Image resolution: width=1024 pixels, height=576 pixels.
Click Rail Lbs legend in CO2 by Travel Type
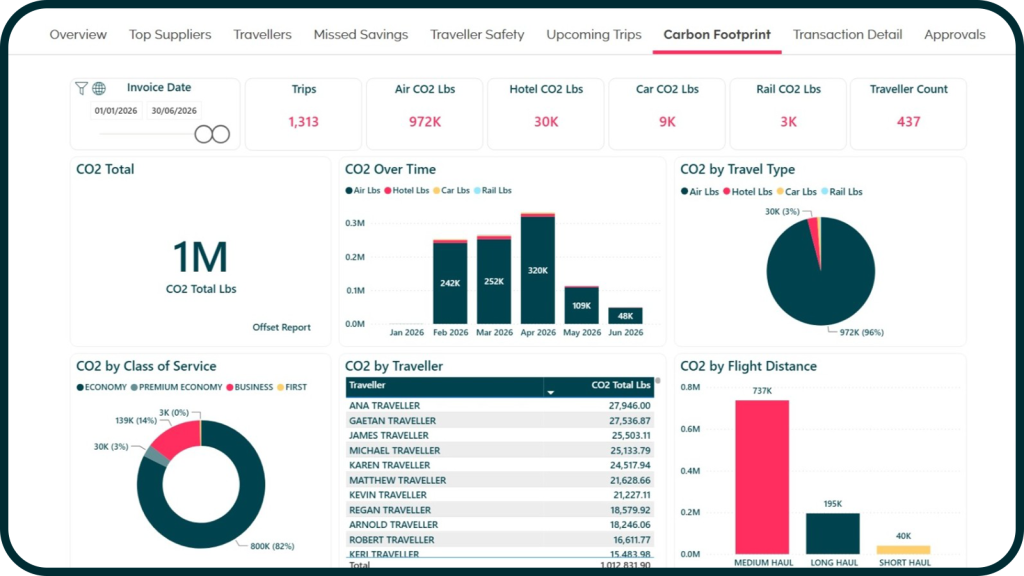point(842,192)
